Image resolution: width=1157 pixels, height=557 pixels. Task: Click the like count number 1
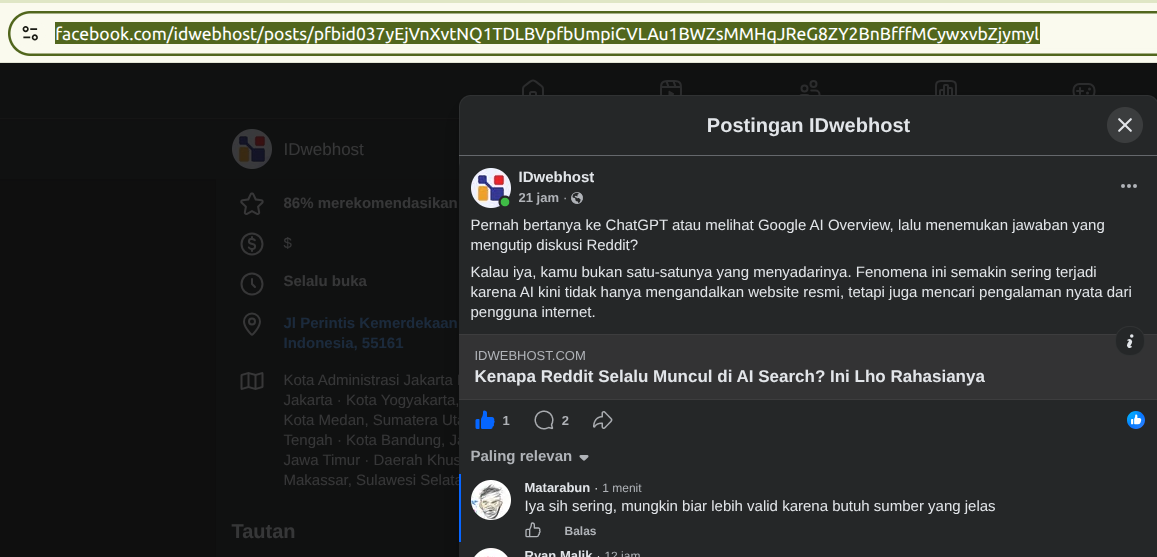(505, 421)
